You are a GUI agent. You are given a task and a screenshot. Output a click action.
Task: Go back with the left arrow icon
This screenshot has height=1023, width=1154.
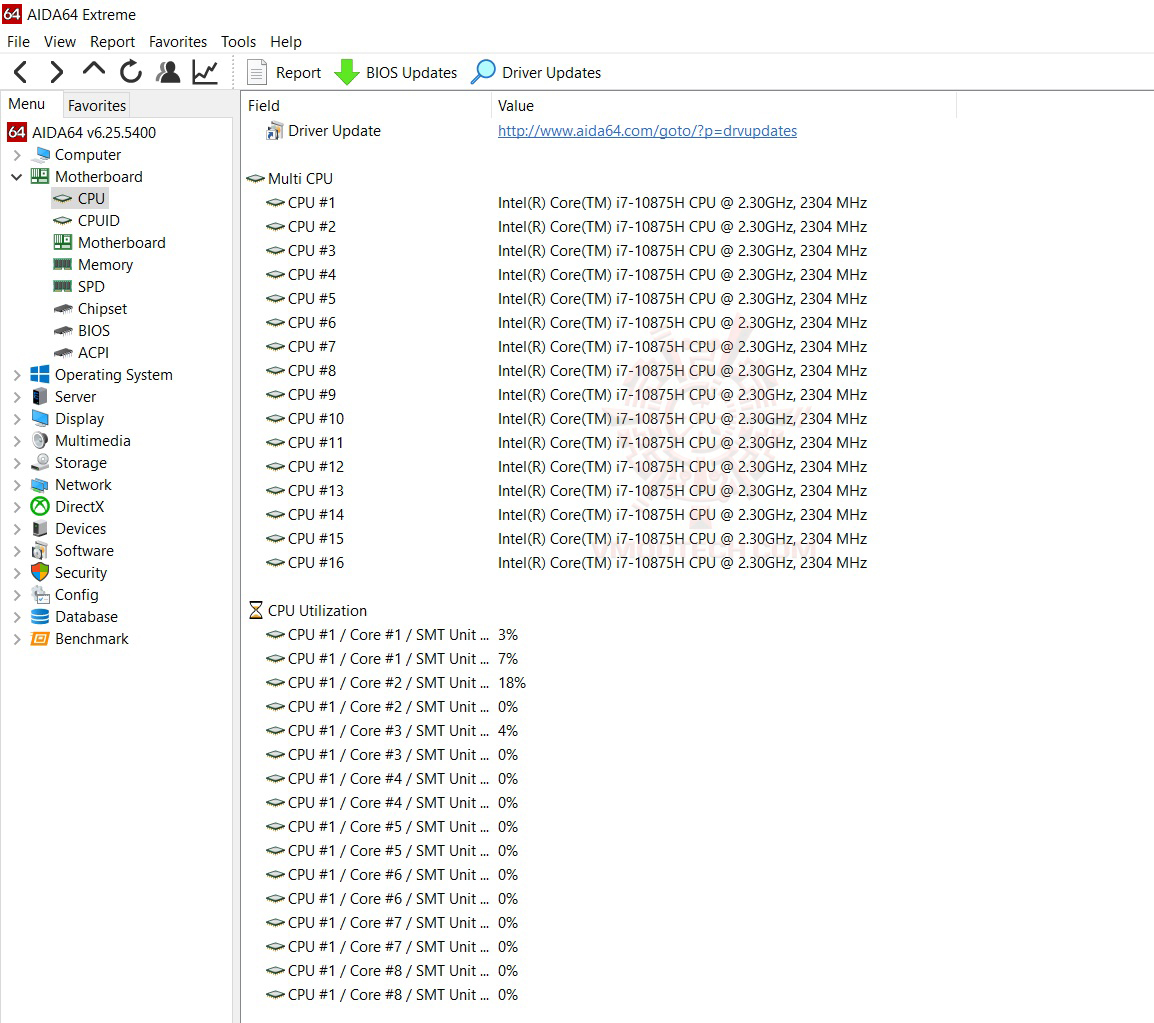point(21,72)
